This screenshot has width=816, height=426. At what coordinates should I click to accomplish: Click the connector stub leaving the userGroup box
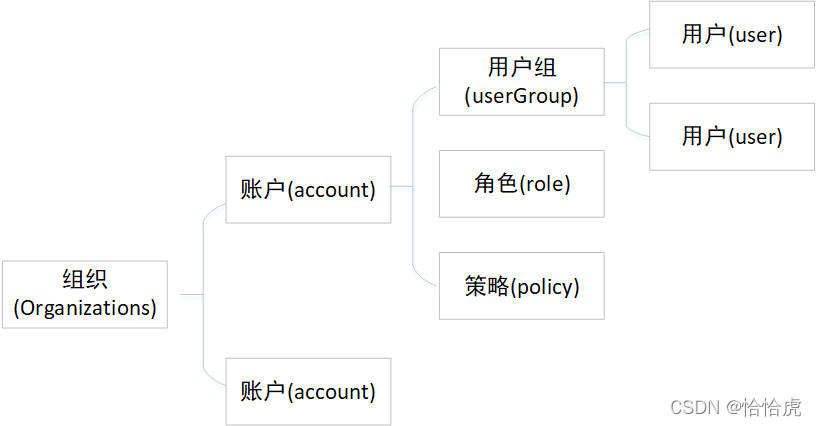click(x=615, y=83)
